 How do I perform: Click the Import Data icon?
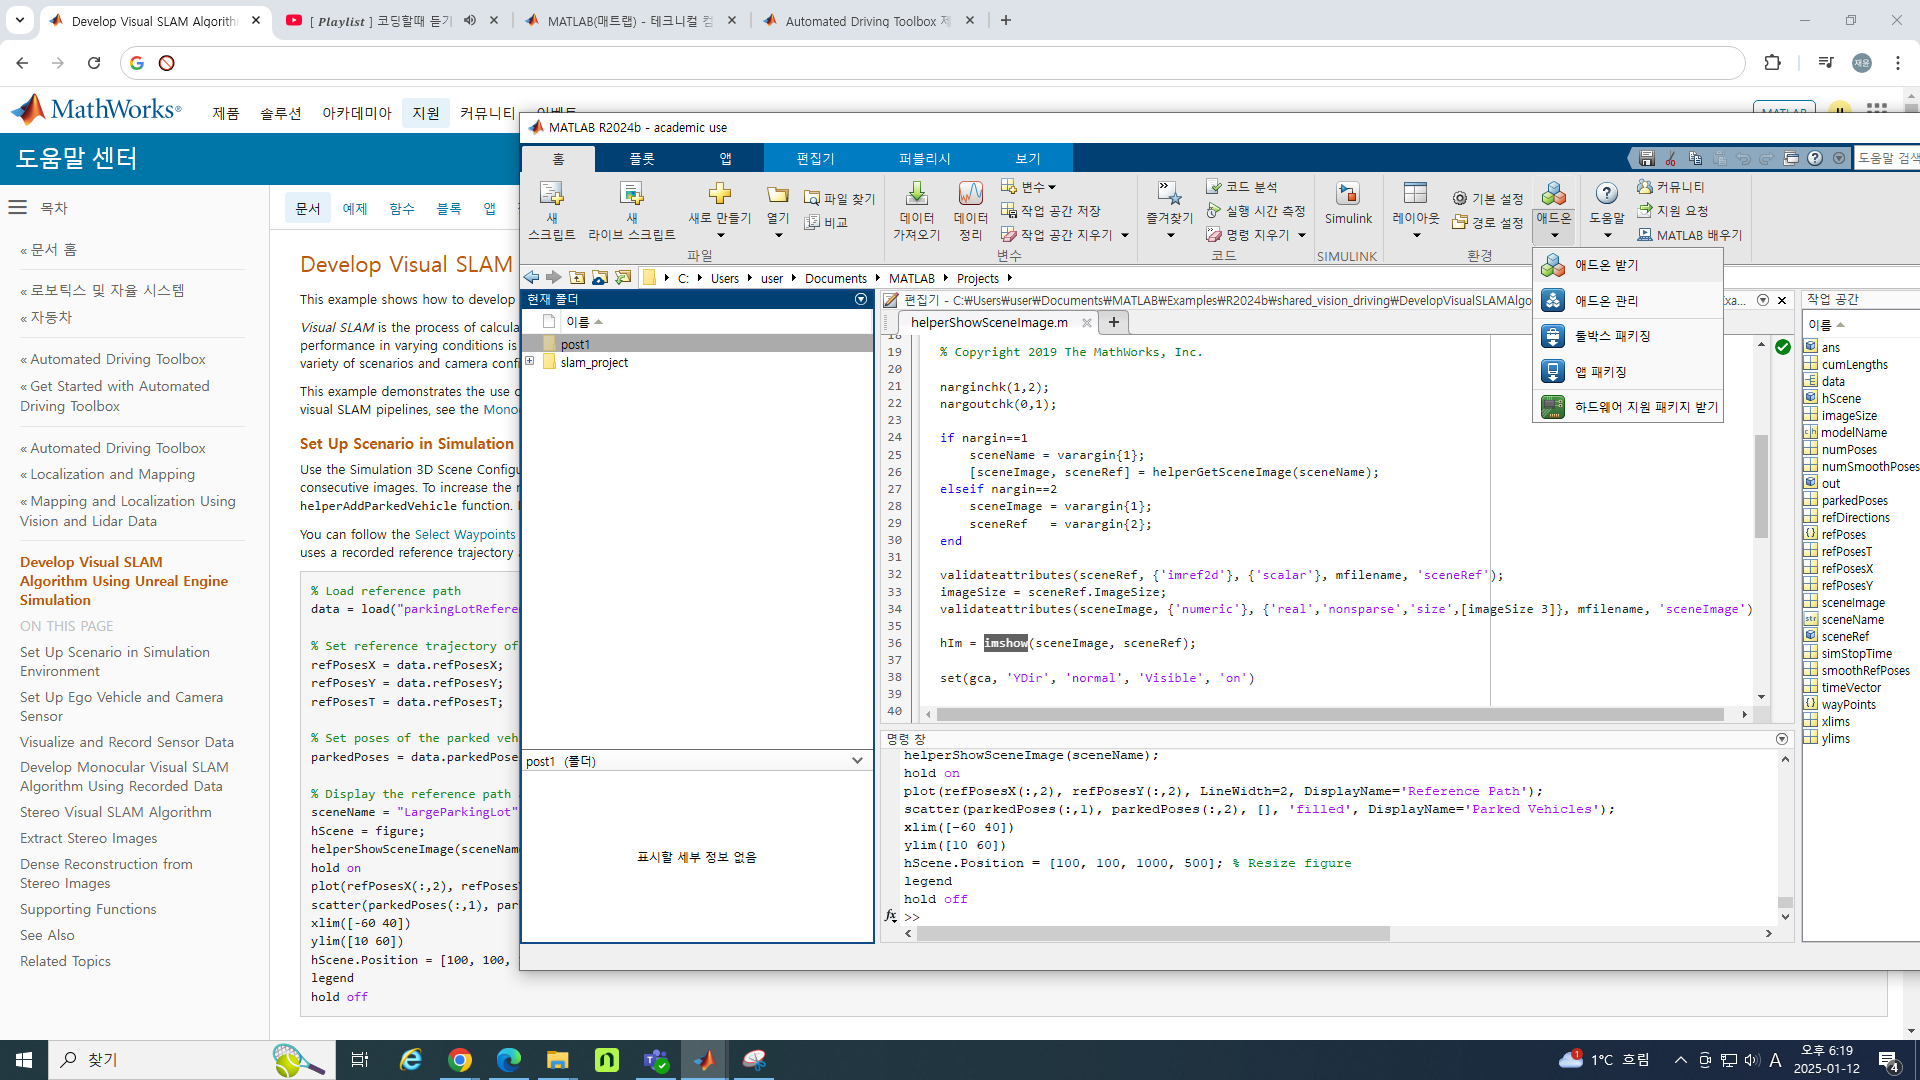tap(916, 193)
